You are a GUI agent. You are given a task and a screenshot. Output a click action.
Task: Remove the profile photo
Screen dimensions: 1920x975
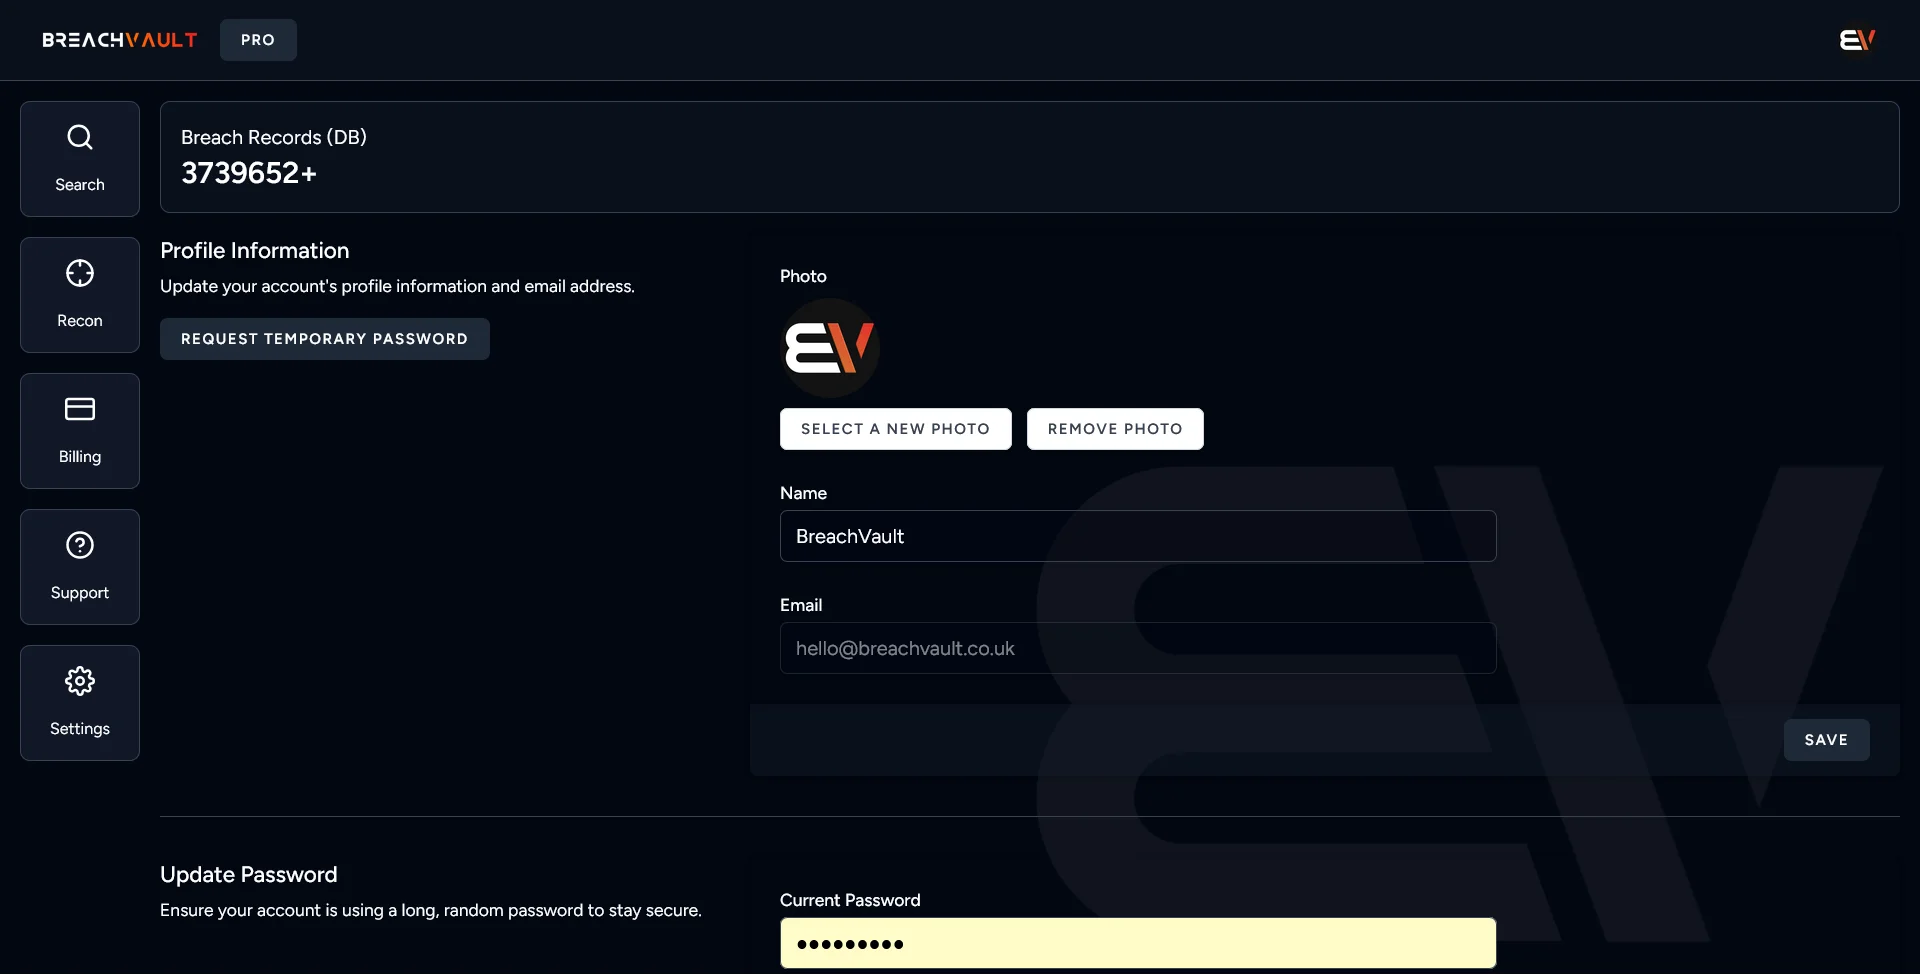click(1114, 428)
